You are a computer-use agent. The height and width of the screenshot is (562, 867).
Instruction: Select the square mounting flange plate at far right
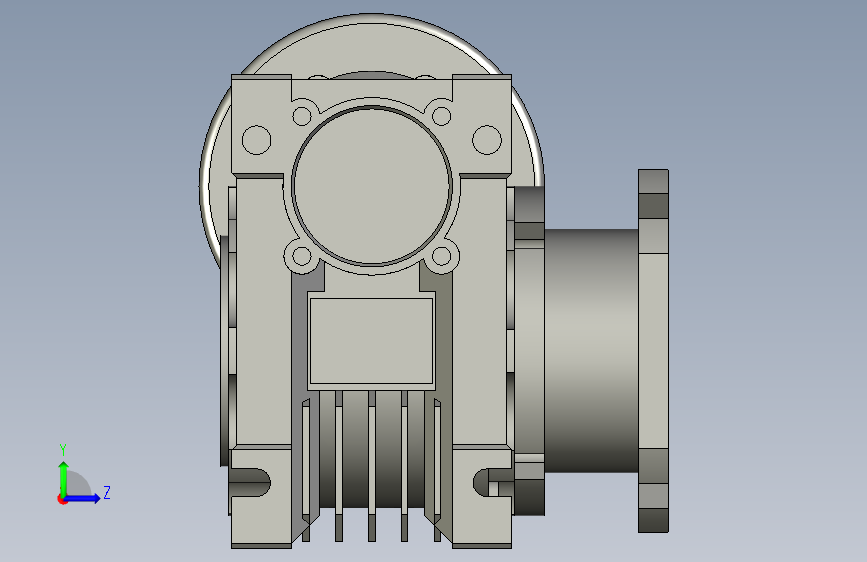(653, 351)
